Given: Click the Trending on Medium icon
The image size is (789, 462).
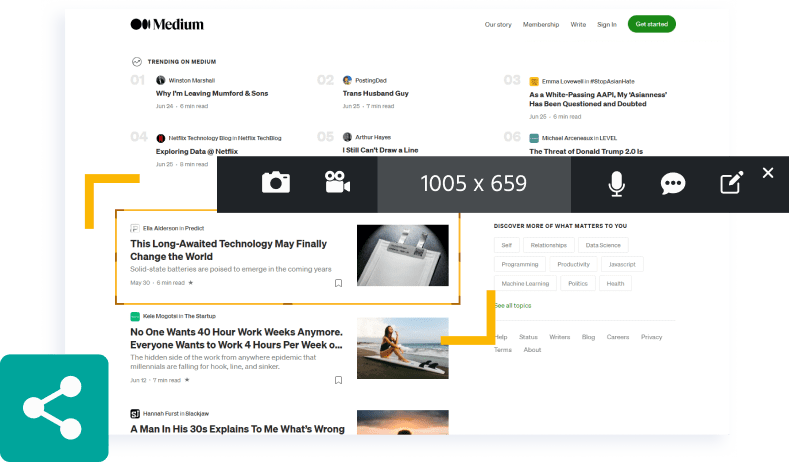Looking at the screenshot, I should pos(136,61).
